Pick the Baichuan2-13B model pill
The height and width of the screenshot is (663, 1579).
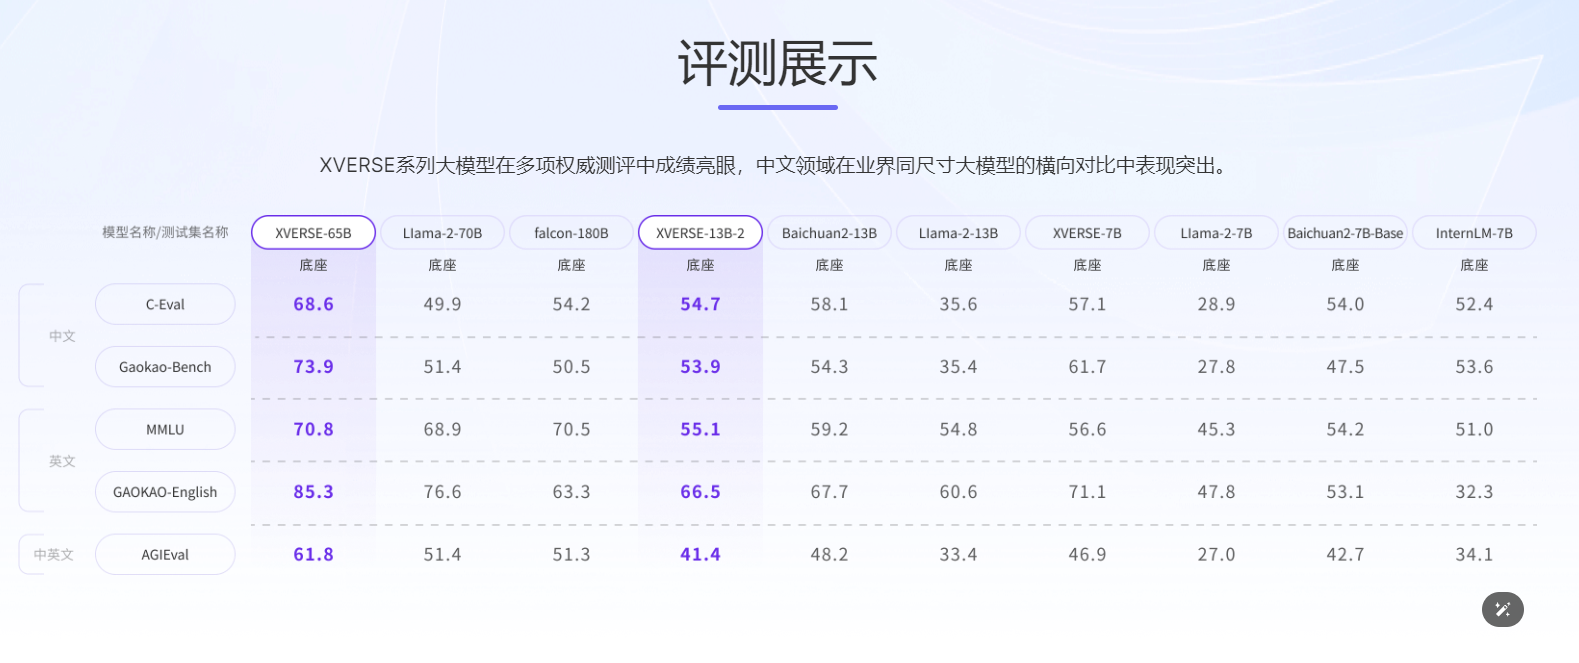(x=829, y=233)
